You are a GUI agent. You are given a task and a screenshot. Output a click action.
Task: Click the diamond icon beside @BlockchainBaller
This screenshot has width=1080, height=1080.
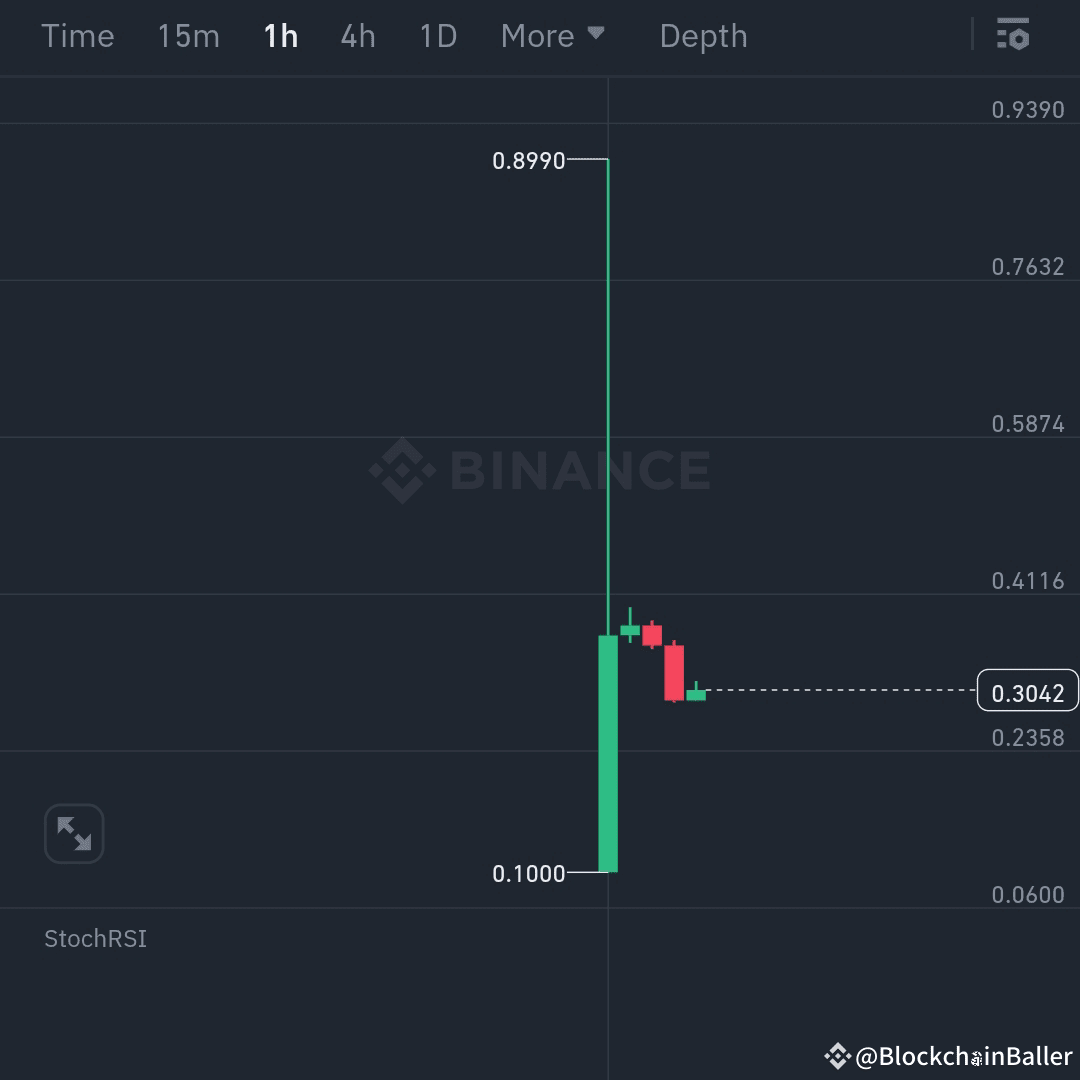point(838,1056)
